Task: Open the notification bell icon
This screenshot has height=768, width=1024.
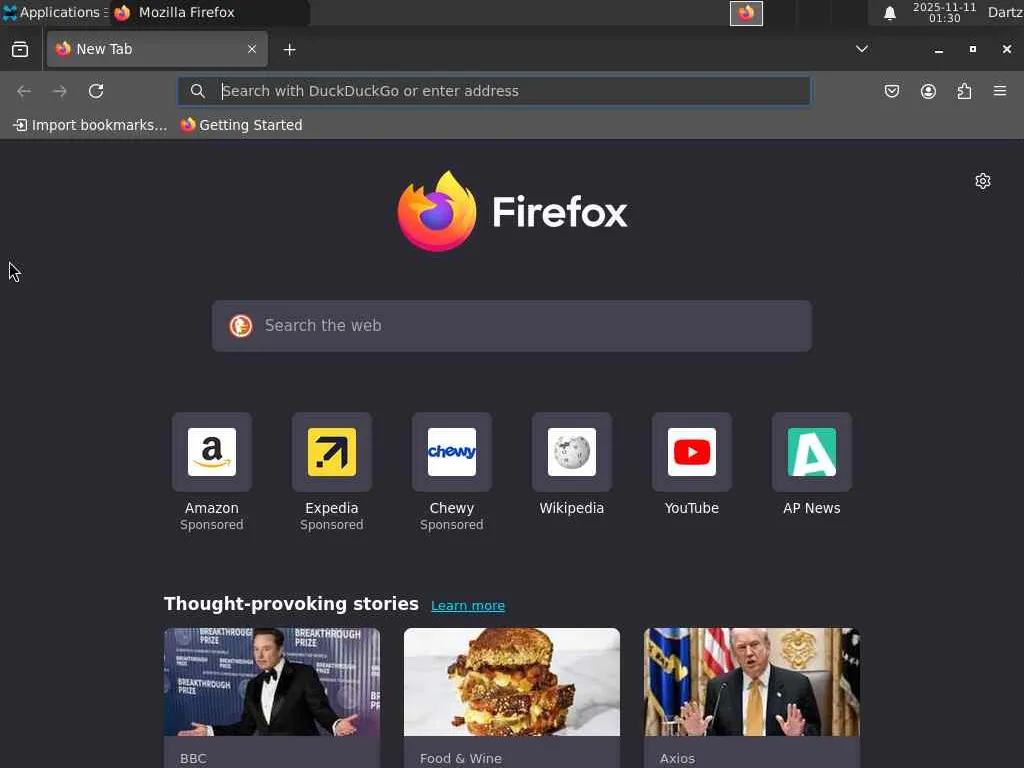Action: (x=889, y=13)
